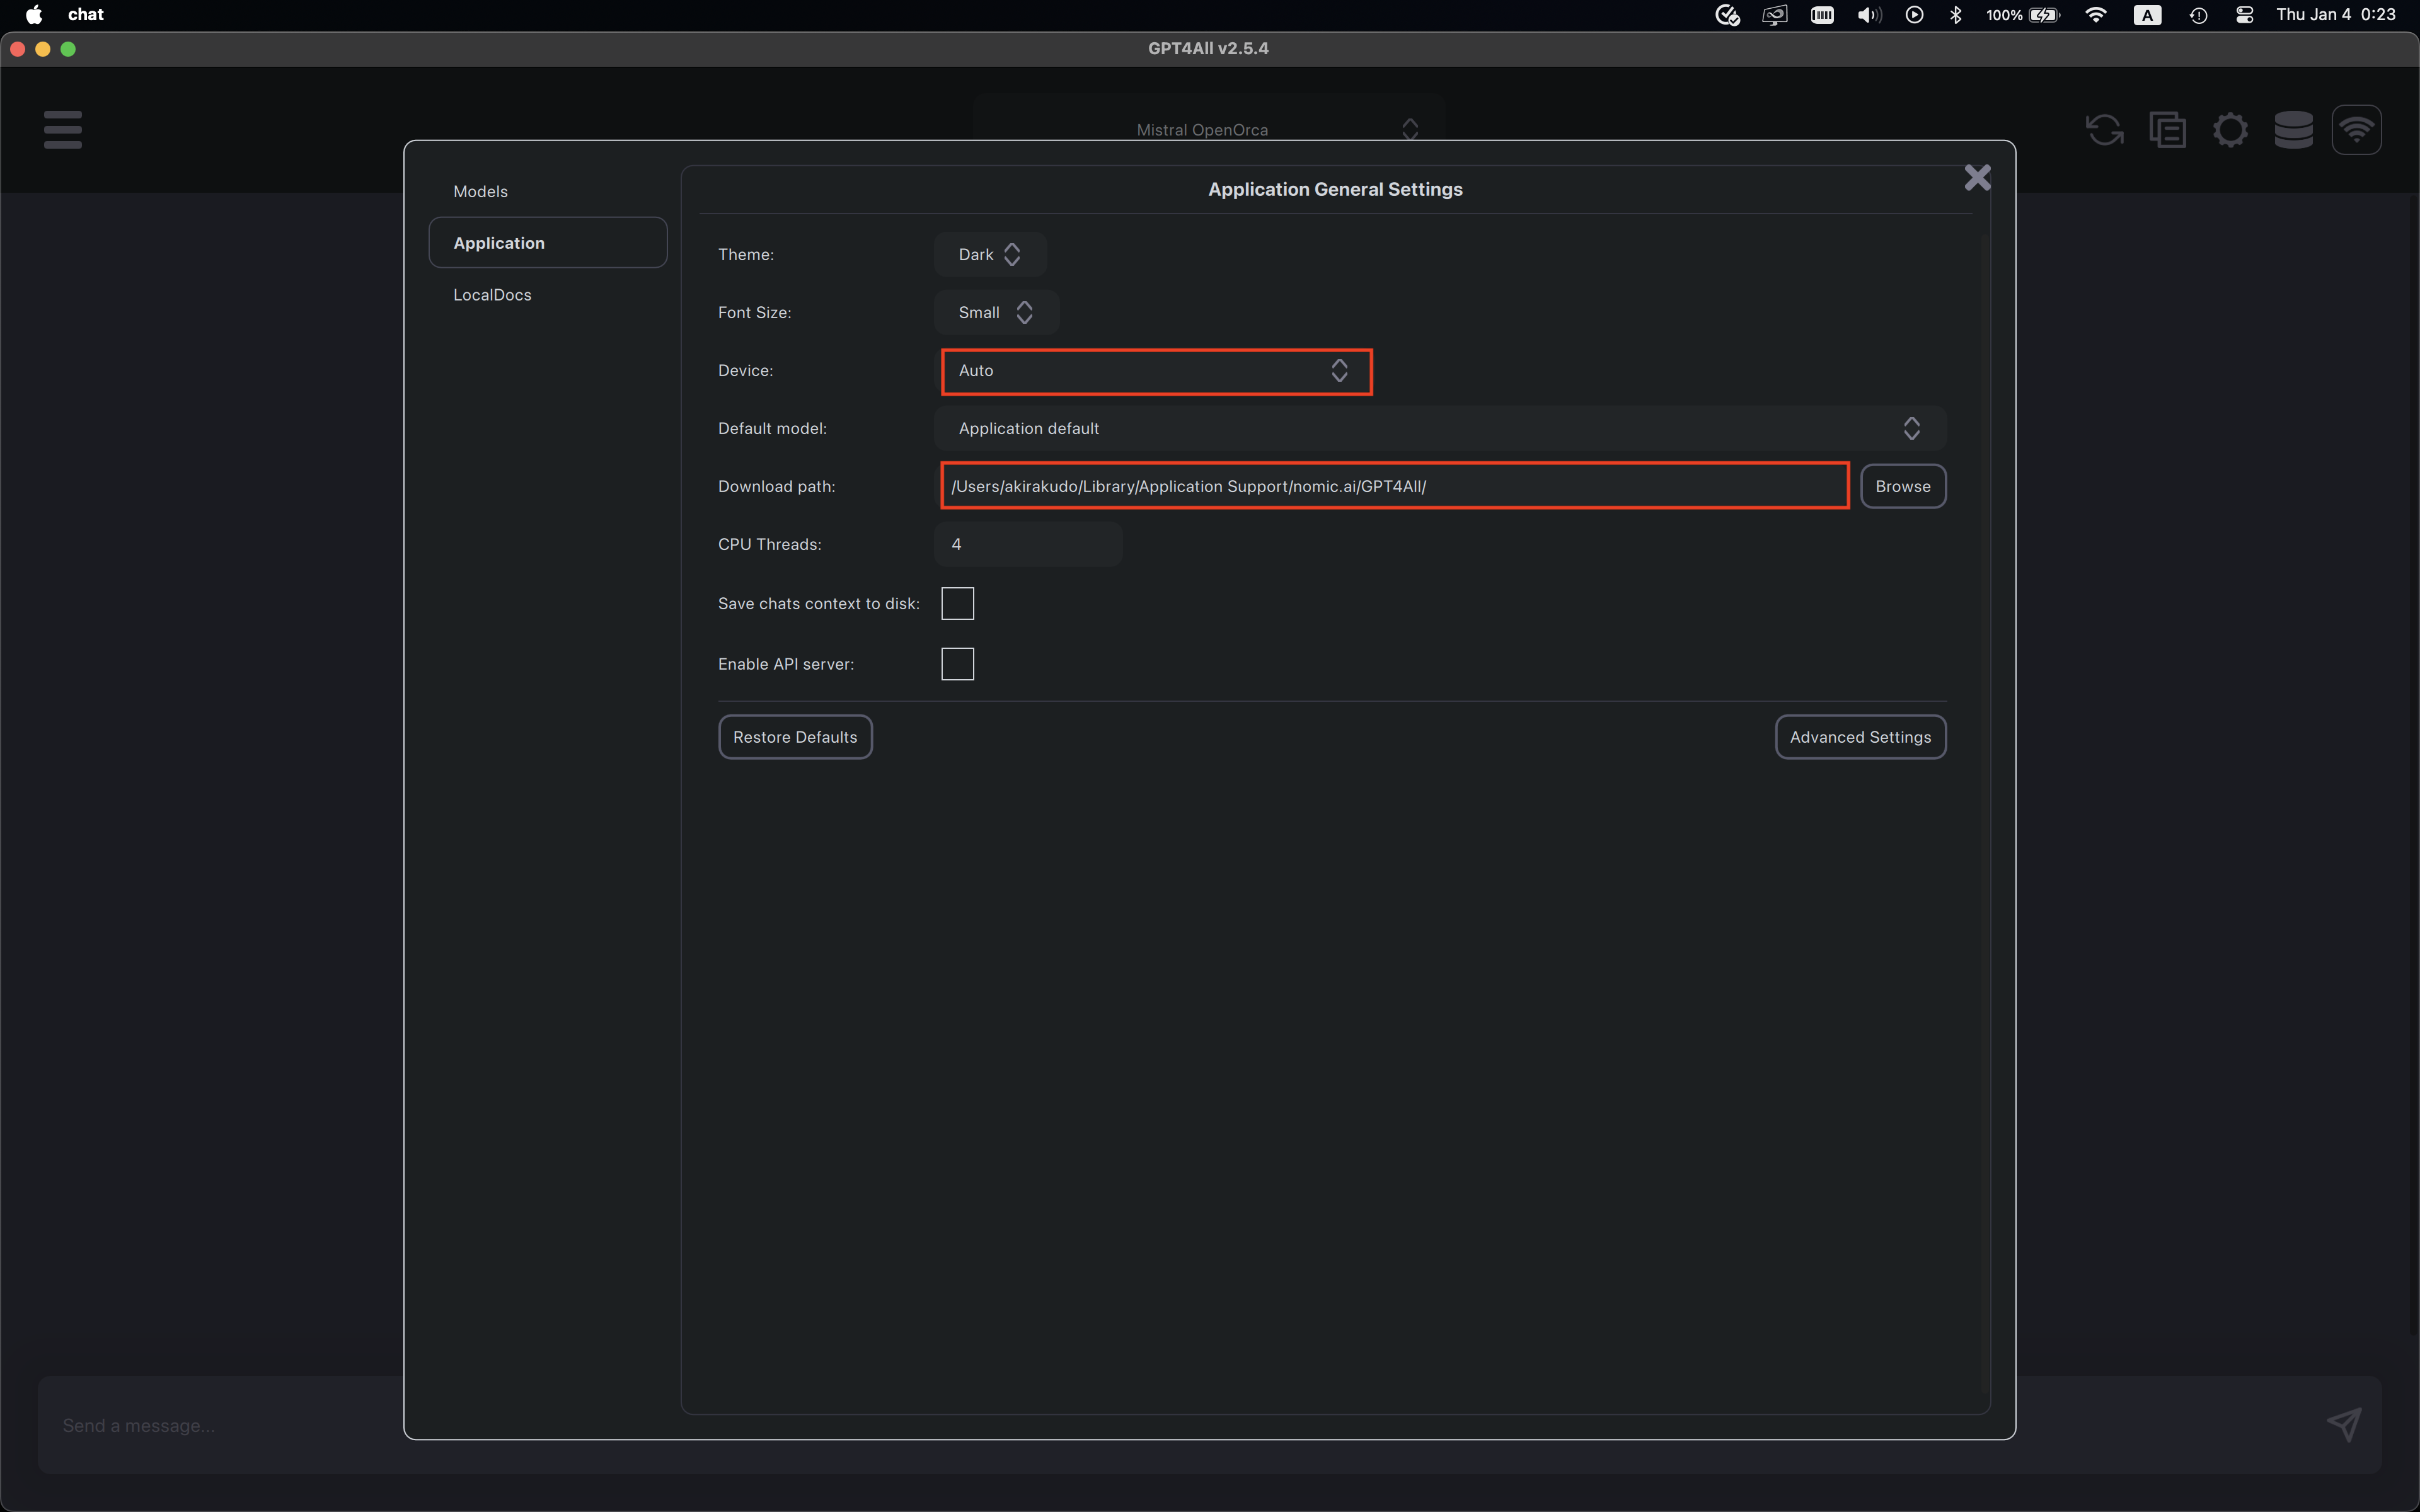
Task: Open the Device dropdown showing Auto
Action: coord(1156,371)
